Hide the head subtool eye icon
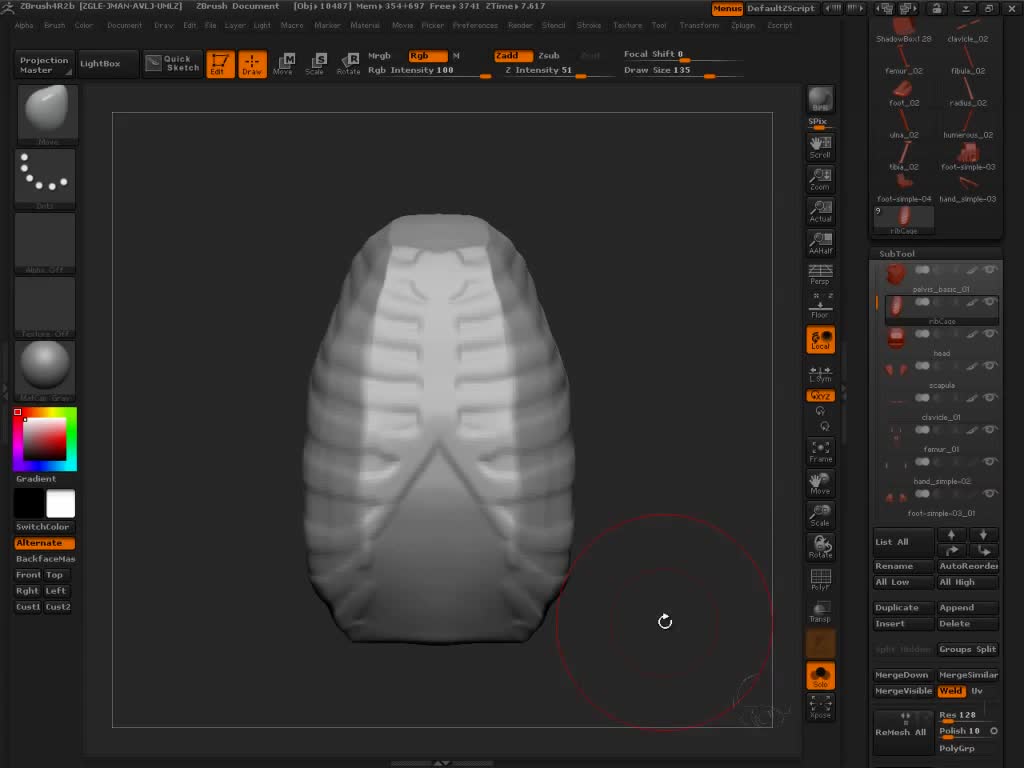The height and width of the screenshot is (768, 1024). (991, 334)
